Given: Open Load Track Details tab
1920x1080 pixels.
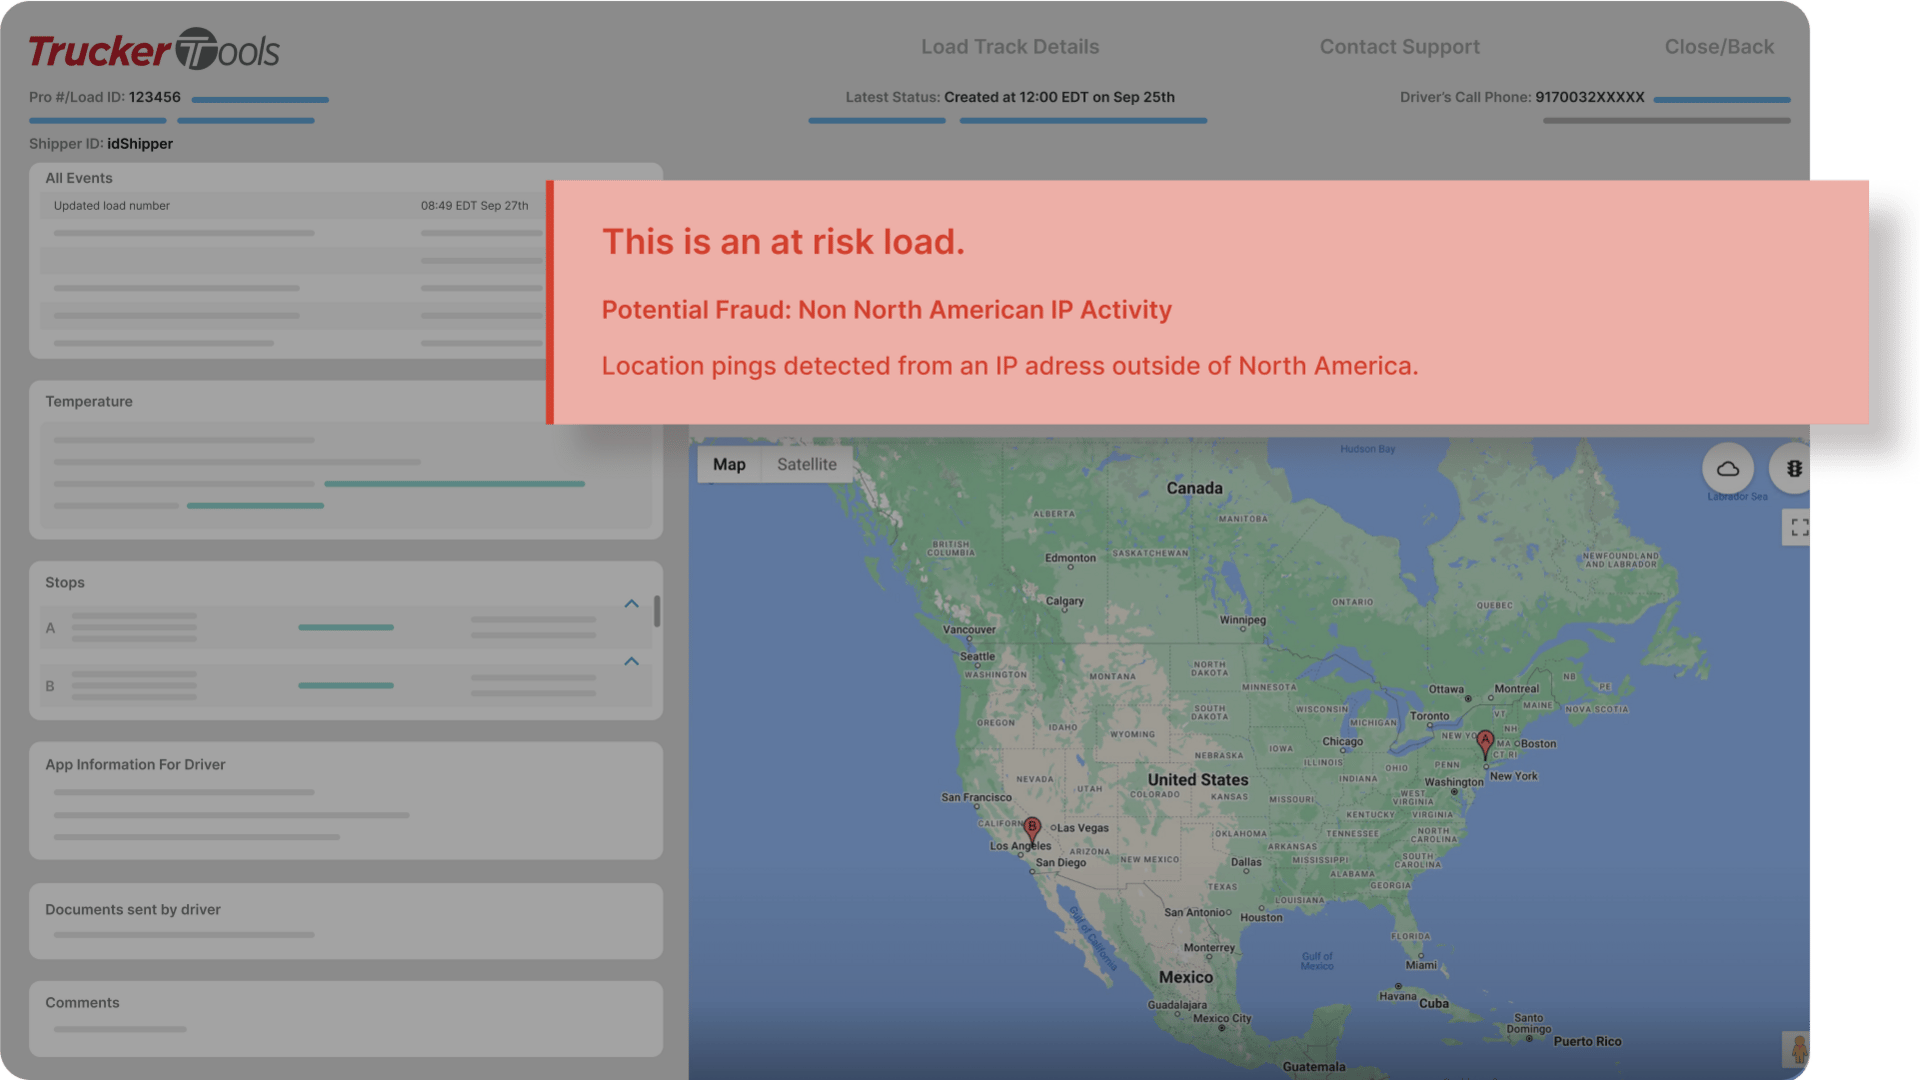Looking at the screenshot, I should coord(1009,47).
